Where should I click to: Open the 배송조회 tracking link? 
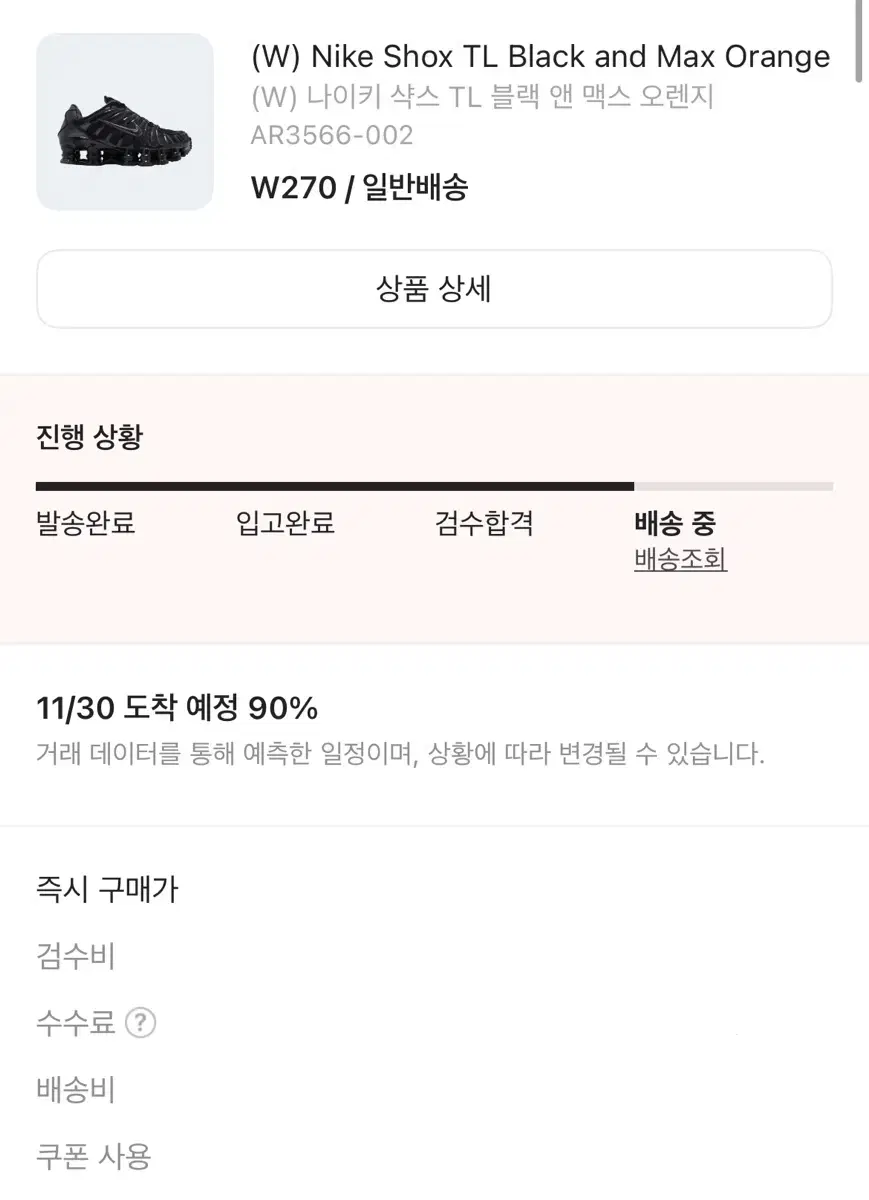click(x=680, y=559)
